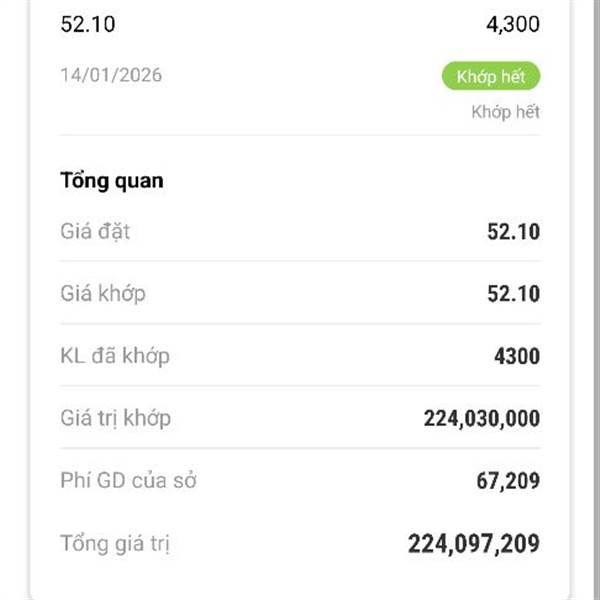The height and width of the screenshot is (600, 600).
Task: Click the Giá đặt value 52.10
Action: click(513, 232)
